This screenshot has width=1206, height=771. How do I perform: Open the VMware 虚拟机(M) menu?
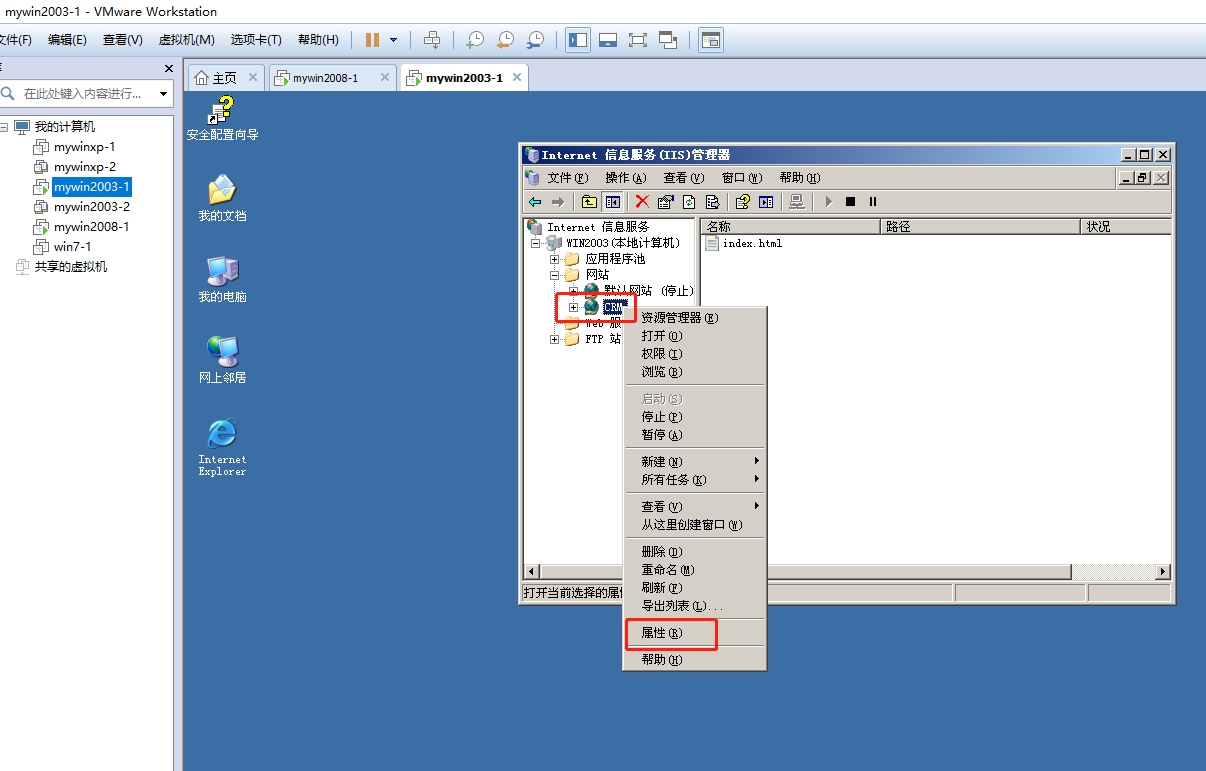(x=187, y=40)
